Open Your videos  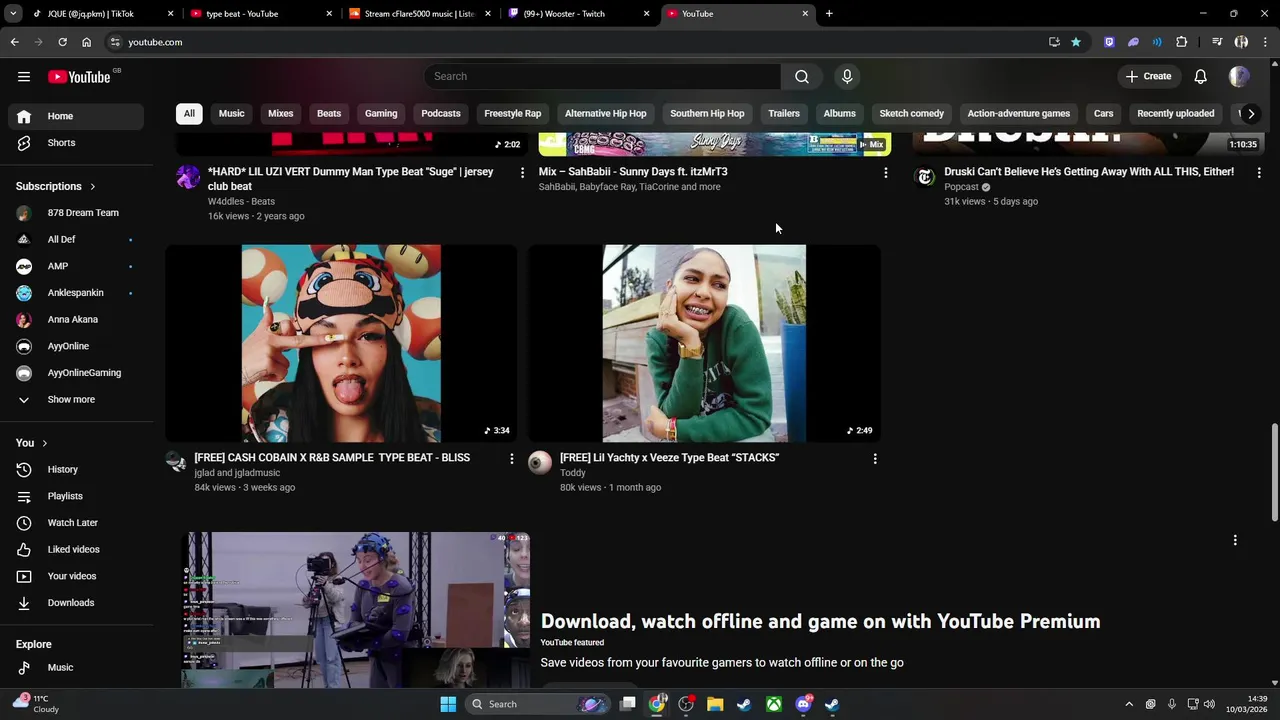76,576
